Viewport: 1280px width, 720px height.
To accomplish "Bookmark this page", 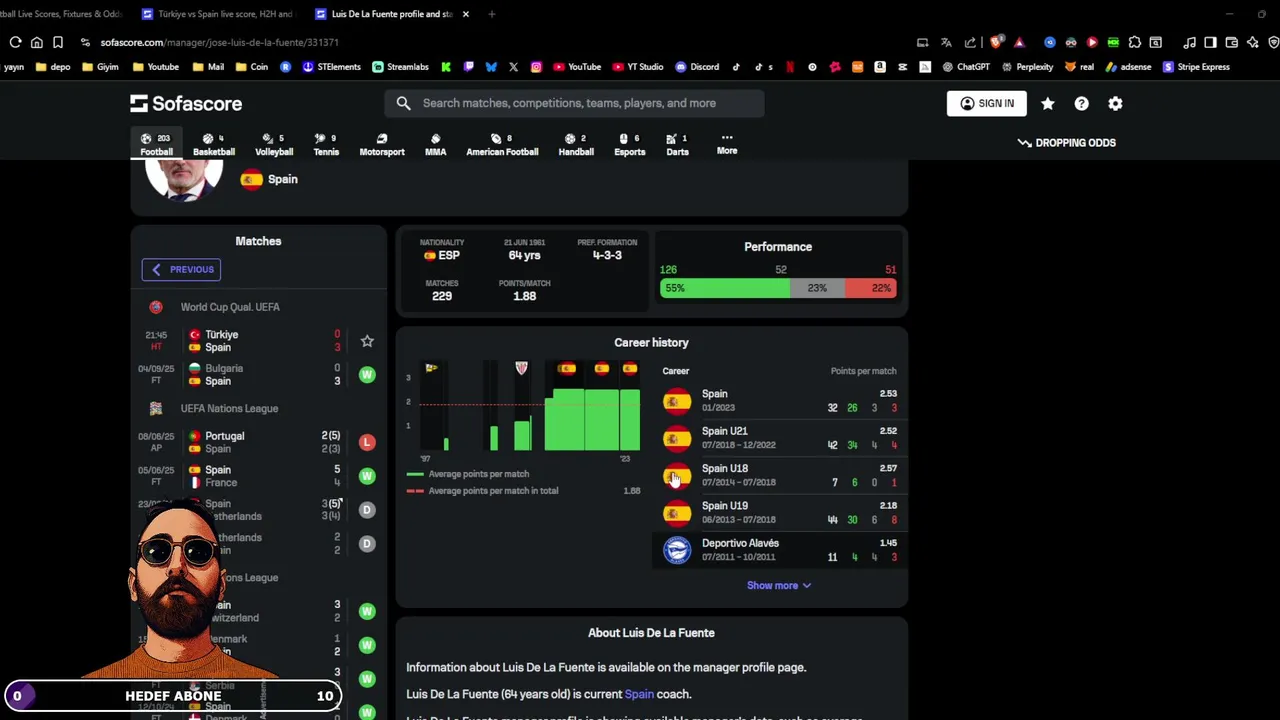I will pyautogui.click(x=58, y=42).
